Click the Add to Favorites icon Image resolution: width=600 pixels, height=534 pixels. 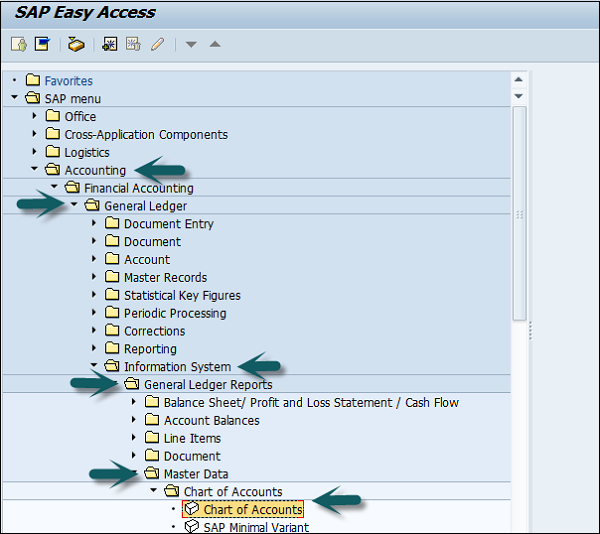pyautogui.click(x=109, y=44)
